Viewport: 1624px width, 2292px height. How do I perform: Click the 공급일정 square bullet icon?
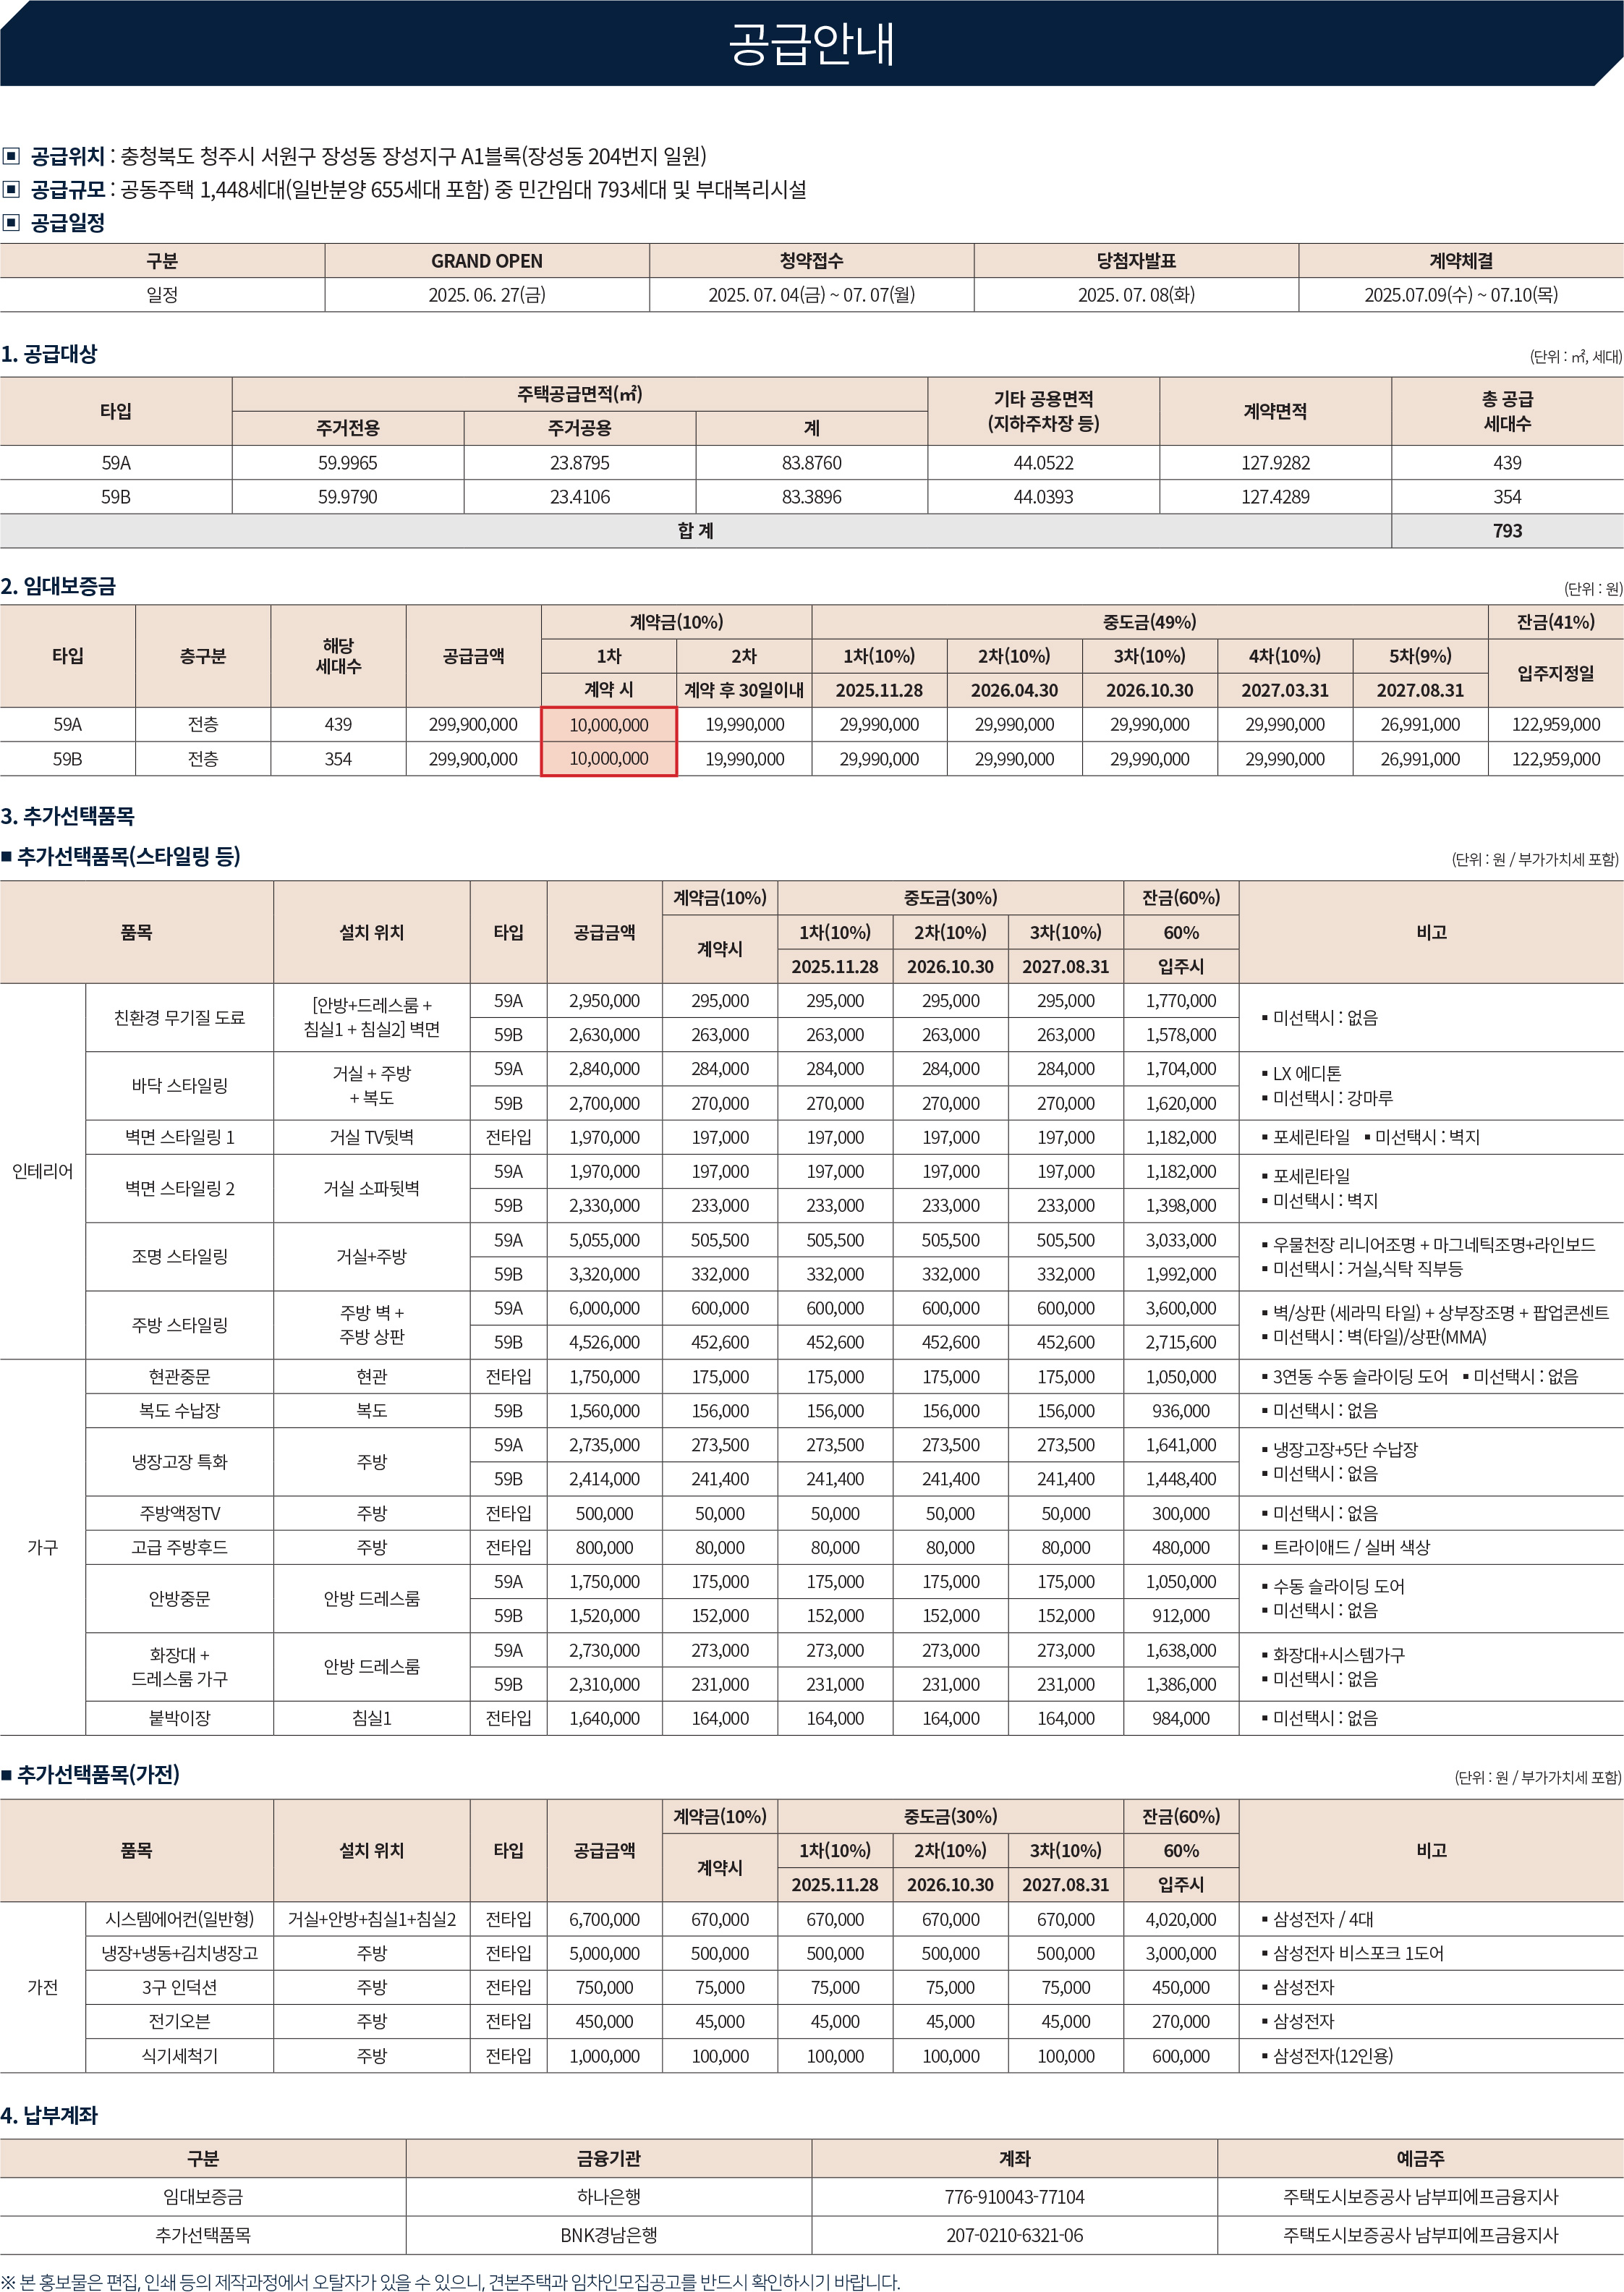click(x=11, y=222)
